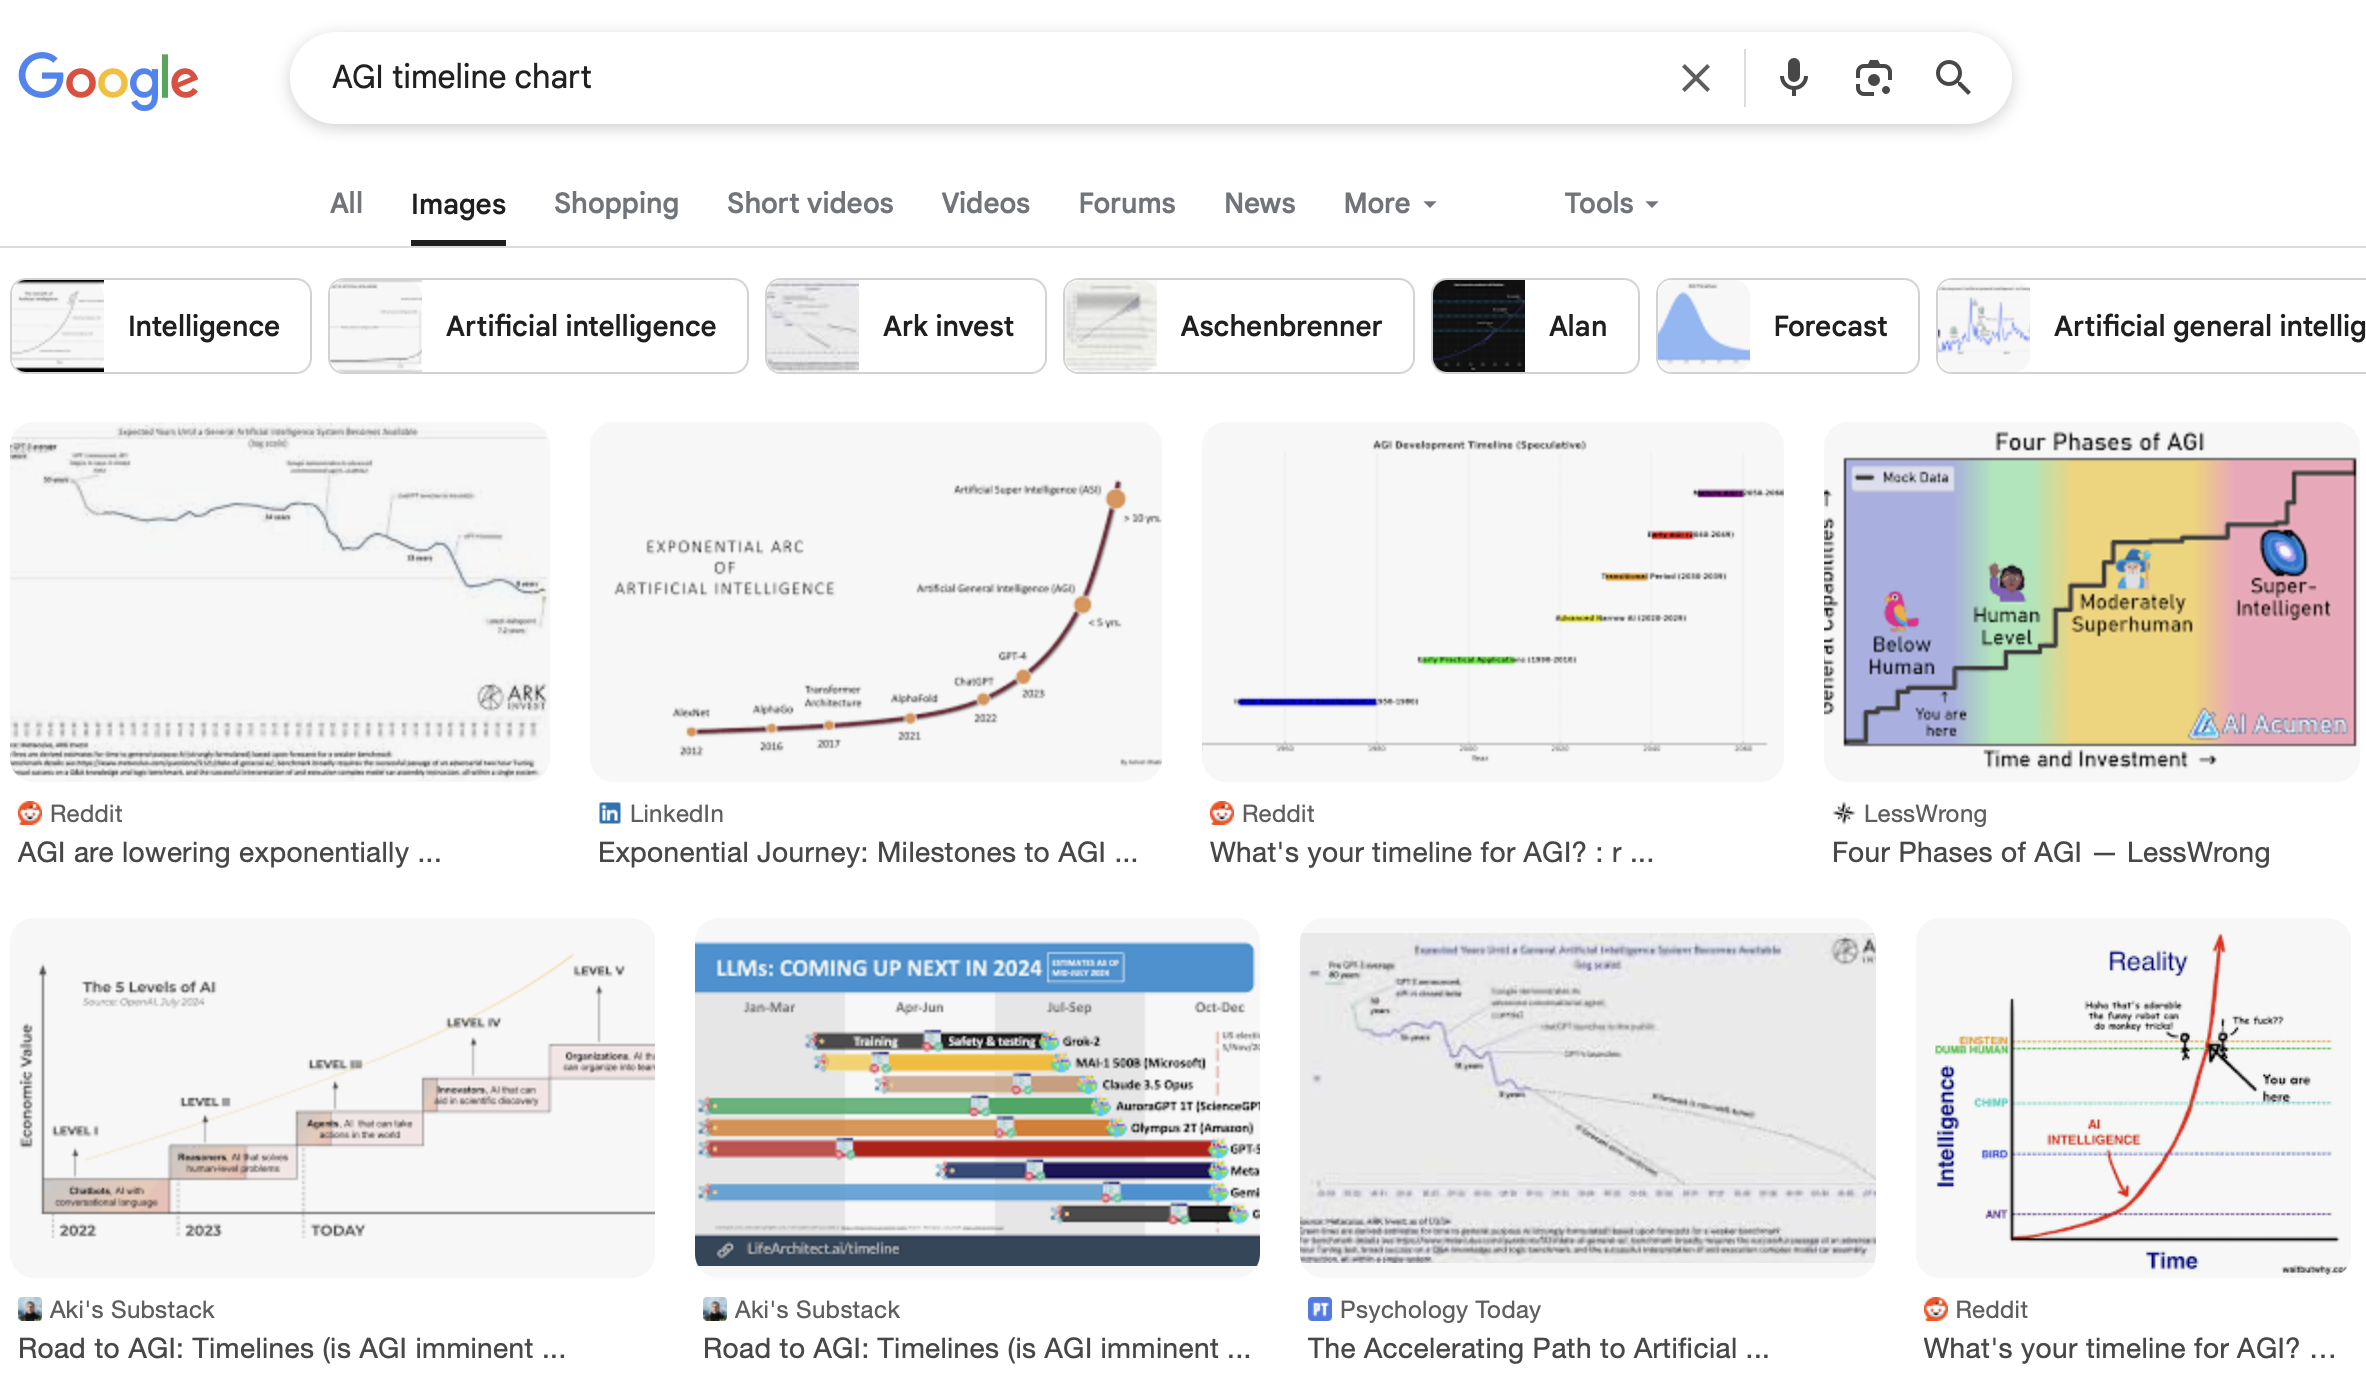Click the Reddit source icon under the first result
The image size is (2366, 1386).
31,813
